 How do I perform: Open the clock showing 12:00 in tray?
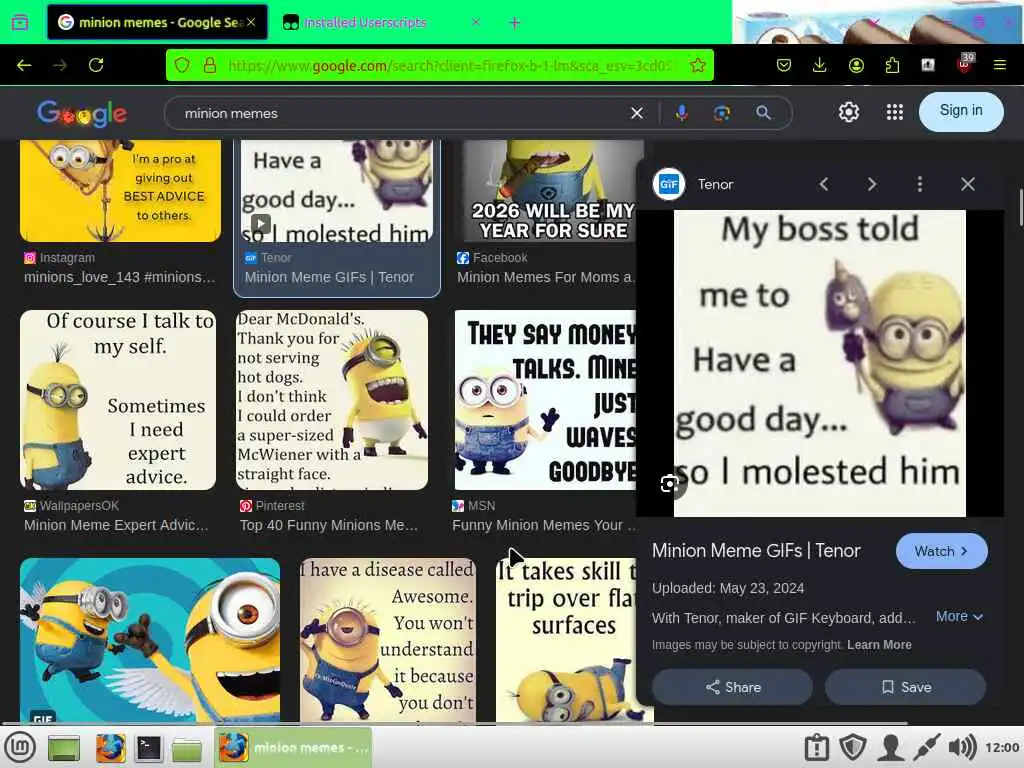click(x=1002, y=747)
